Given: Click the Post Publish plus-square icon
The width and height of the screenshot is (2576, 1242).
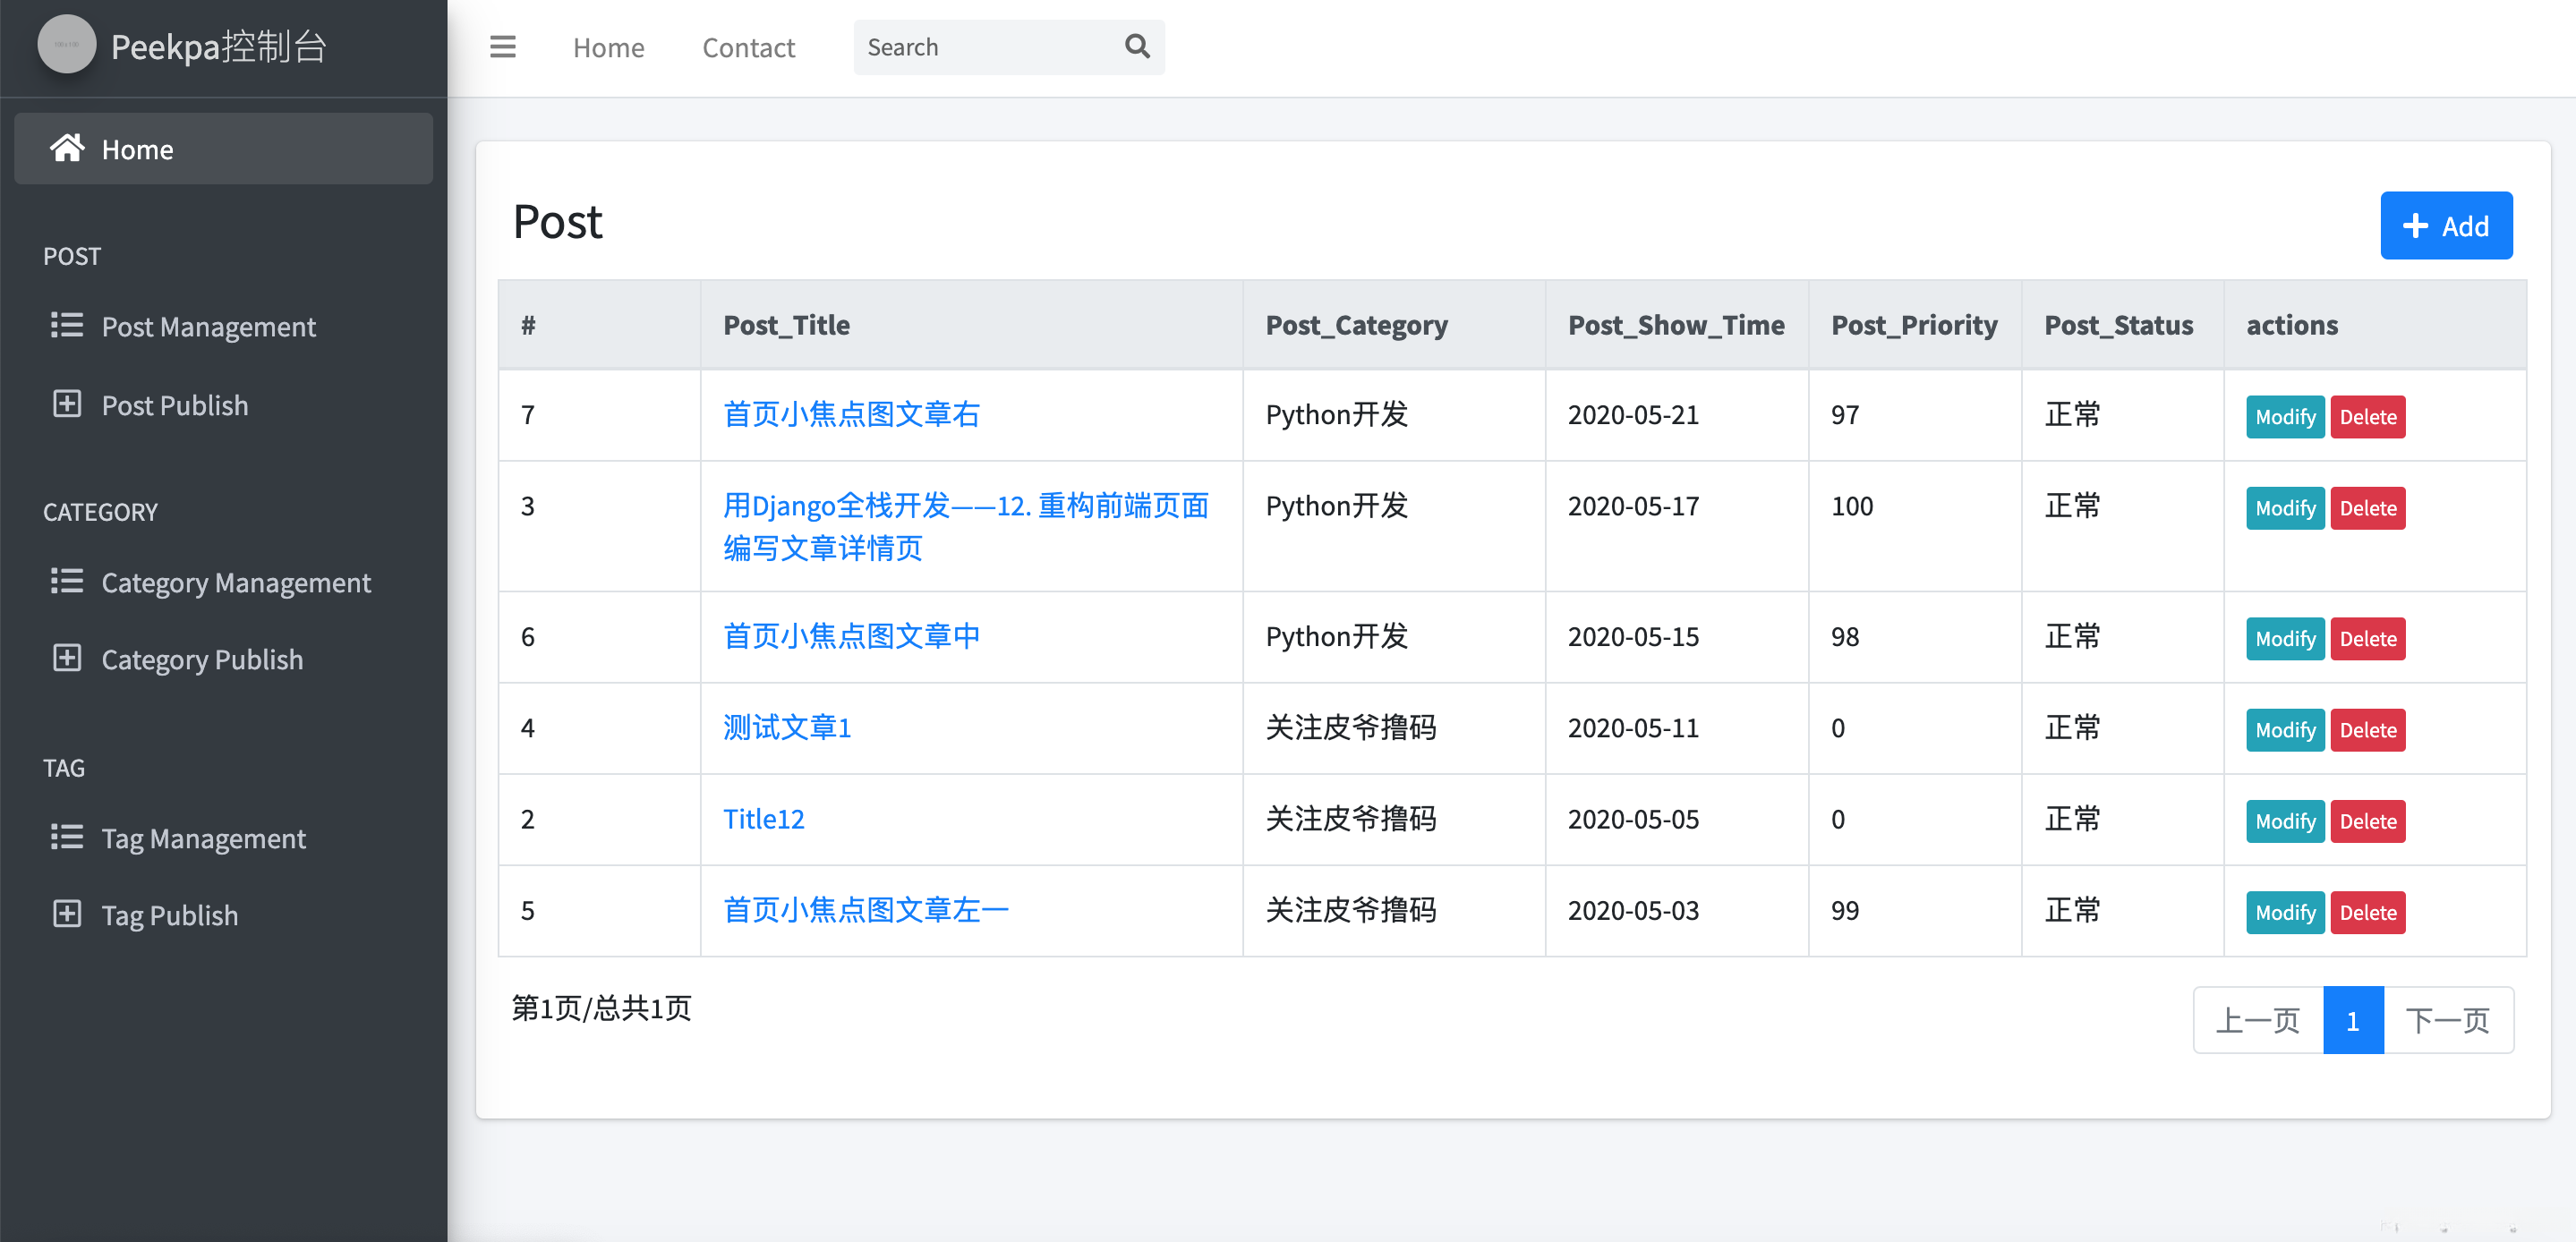Looking at the screenshot, I should 67,405.
